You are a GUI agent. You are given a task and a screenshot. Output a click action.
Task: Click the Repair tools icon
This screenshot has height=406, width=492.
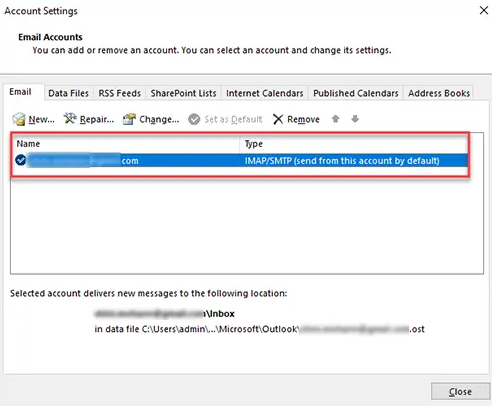tap(70, 118)
